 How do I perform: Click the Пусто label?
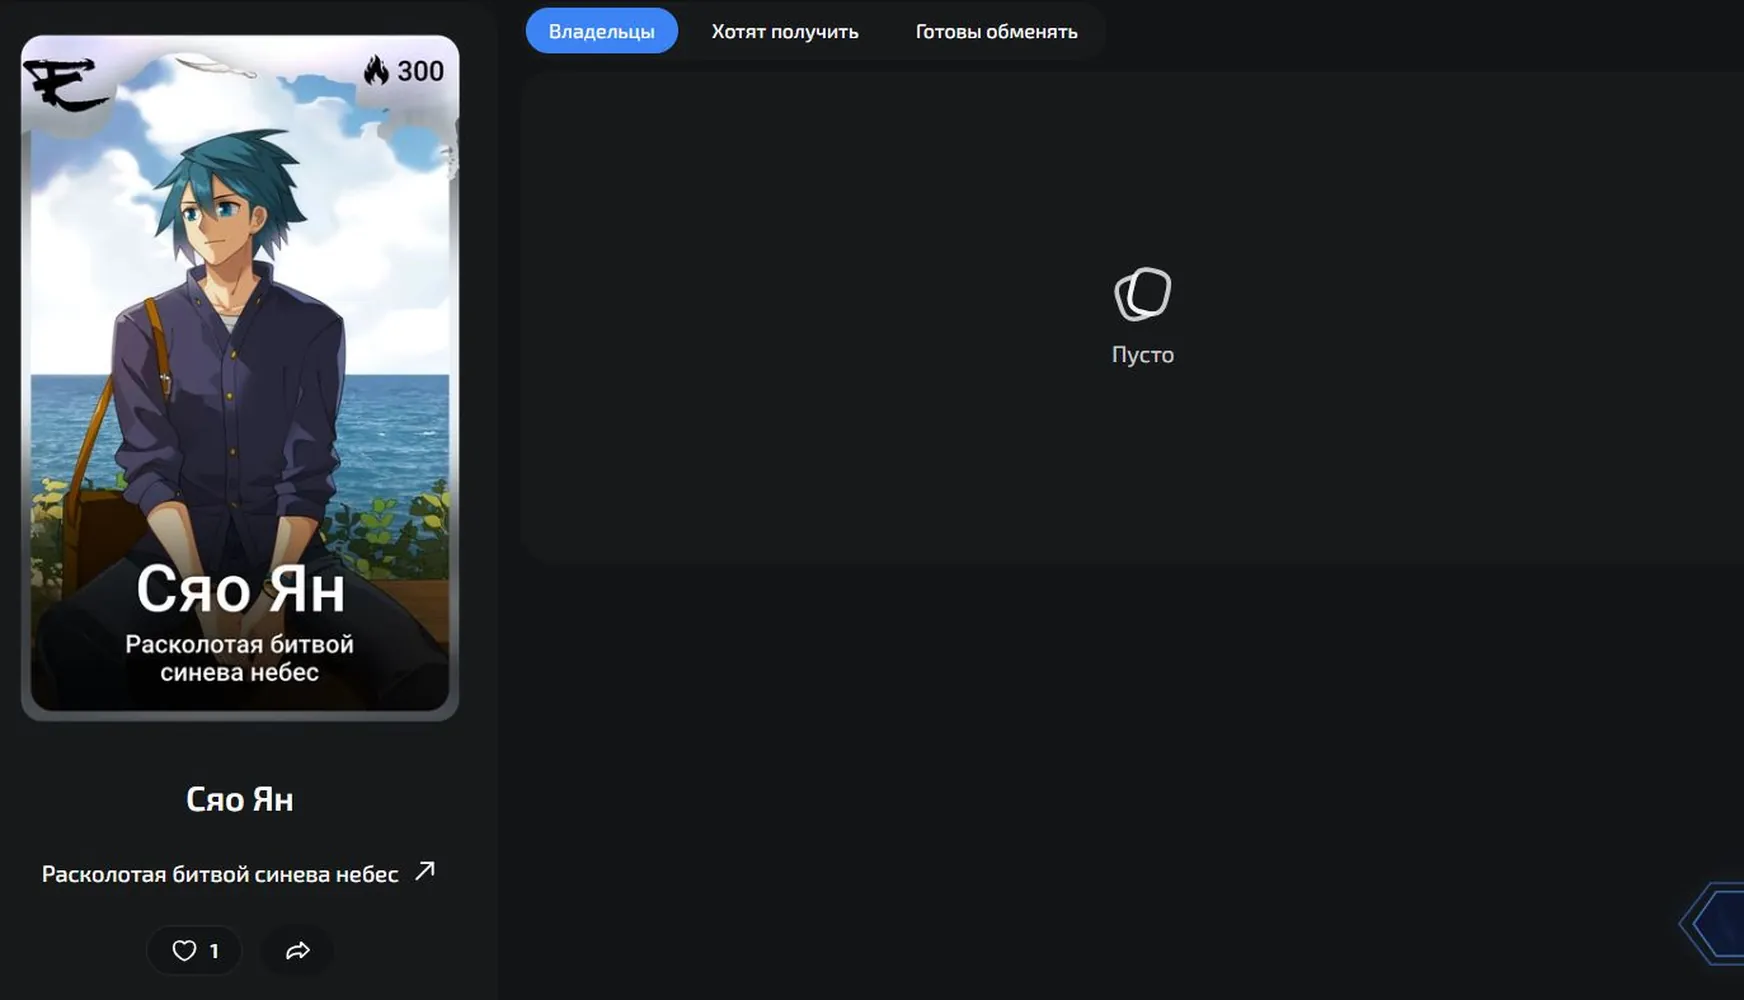coord(1143,354)
